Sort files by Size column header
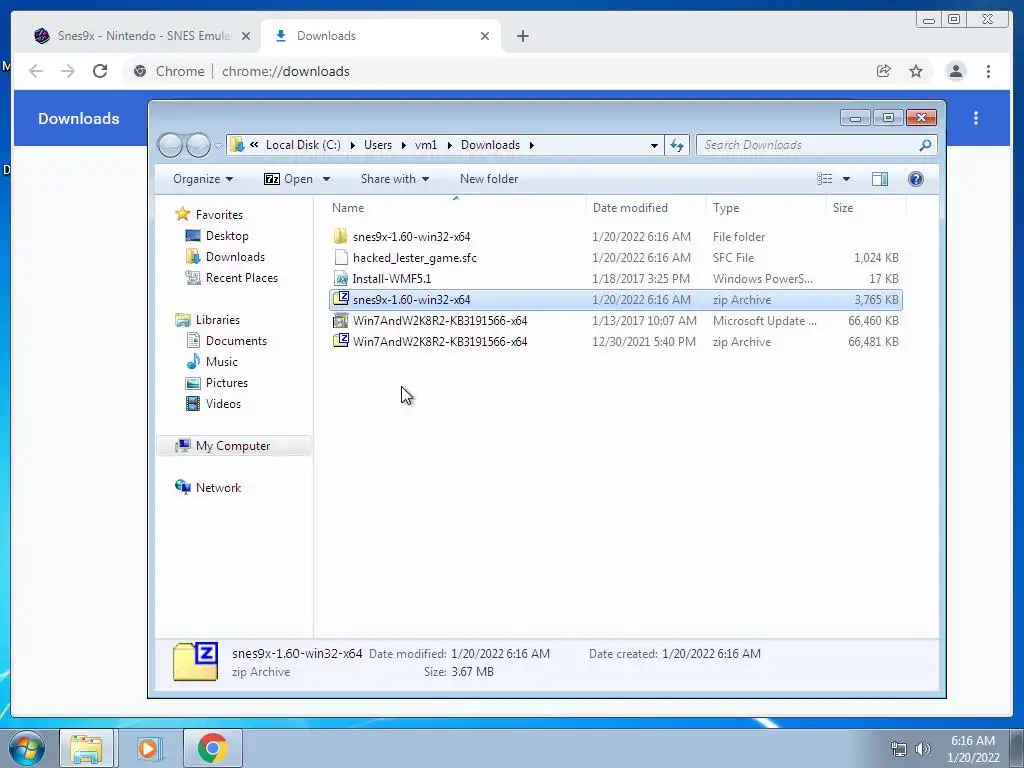The image size is (1024, 768). point(866,208)
